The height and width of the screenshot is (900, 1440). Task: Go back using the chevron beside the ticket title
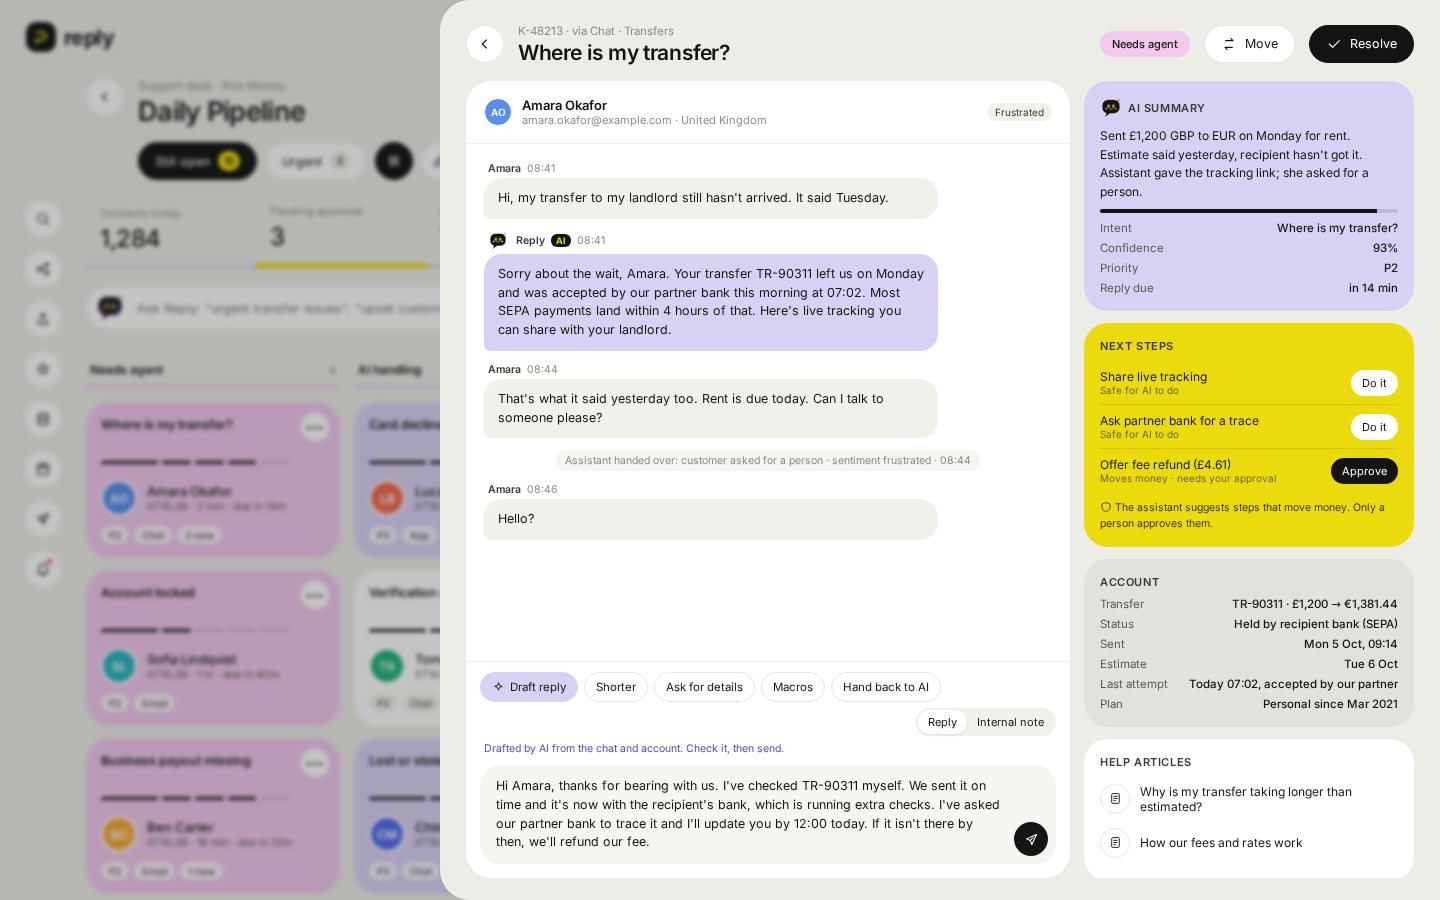pos(485,44)
